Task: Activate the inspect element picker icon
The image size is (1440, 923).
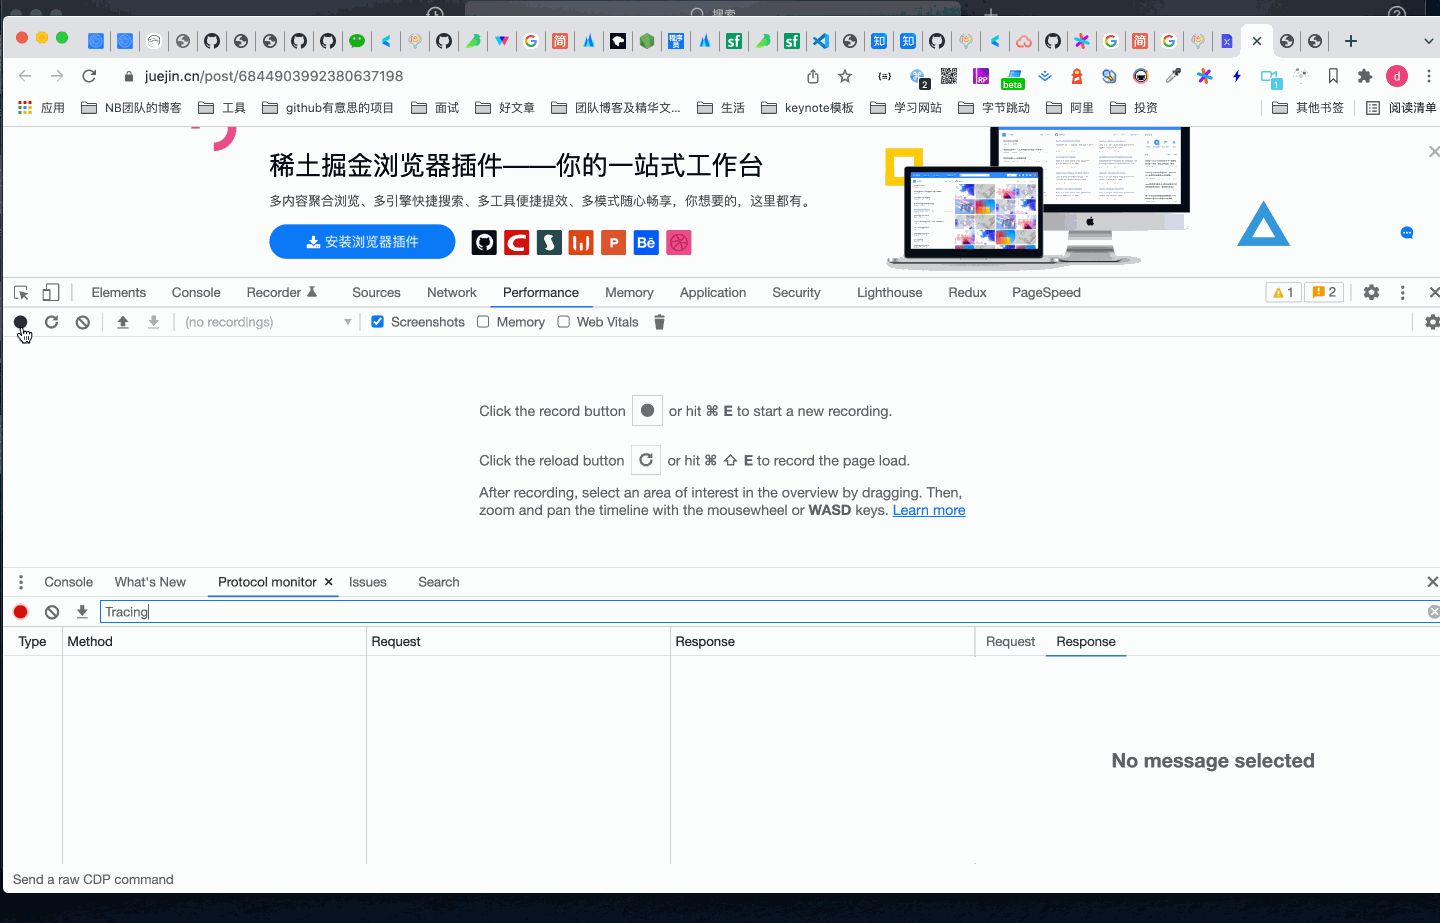Action: [x=21, y=293]
